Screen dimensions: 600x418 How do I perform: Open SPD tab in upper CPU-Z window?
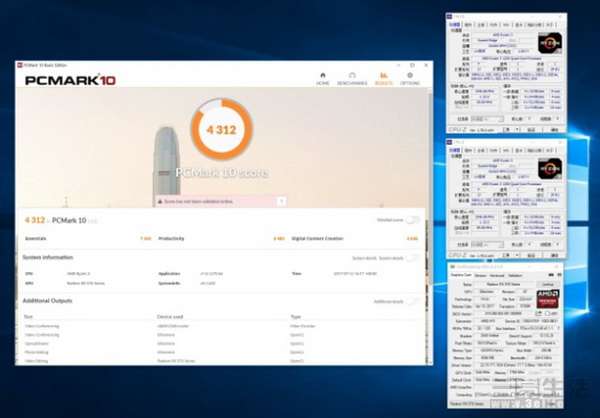506,25
